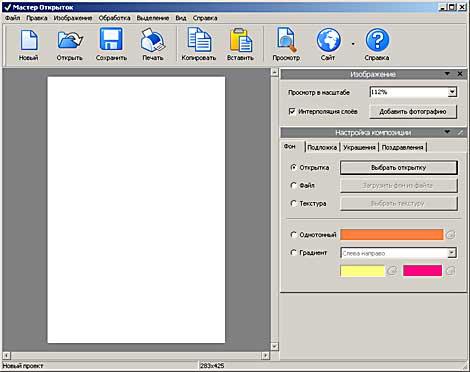Open the Изображение menu

(x=73, y=18)
